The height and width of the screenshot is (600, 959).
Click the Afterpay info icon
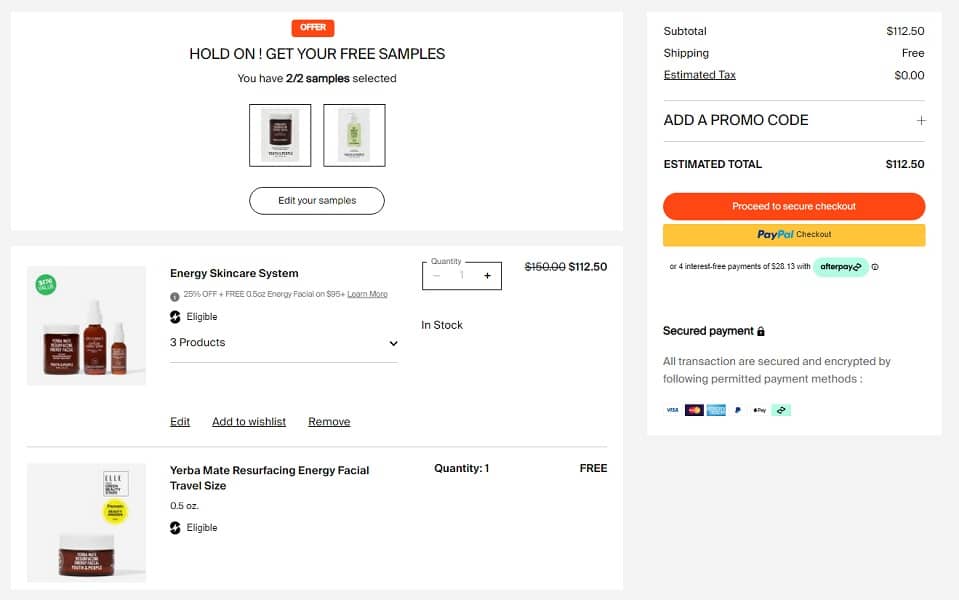click(x=875, y=267)
